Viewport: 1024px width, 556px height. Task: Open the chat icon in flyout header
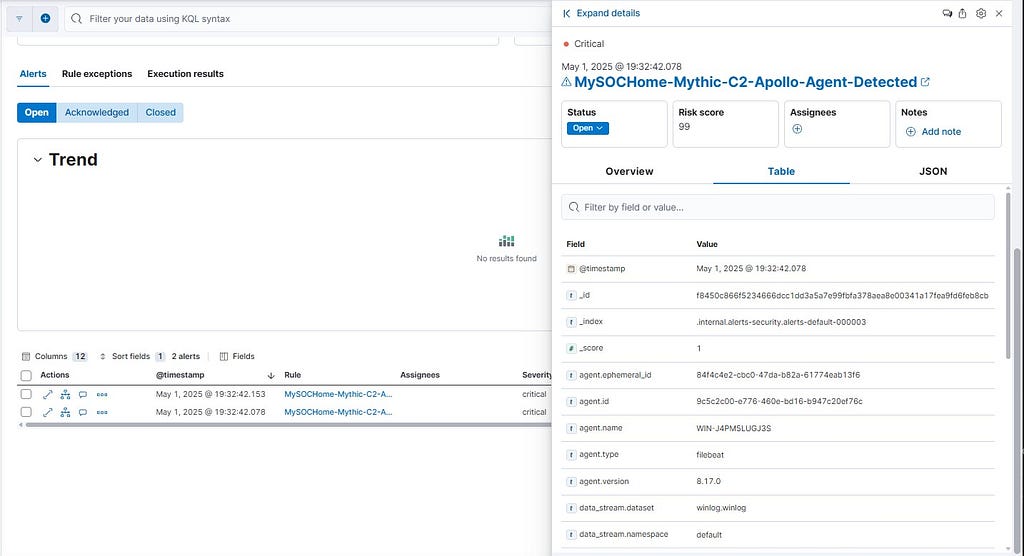click(x=947, y=13)
